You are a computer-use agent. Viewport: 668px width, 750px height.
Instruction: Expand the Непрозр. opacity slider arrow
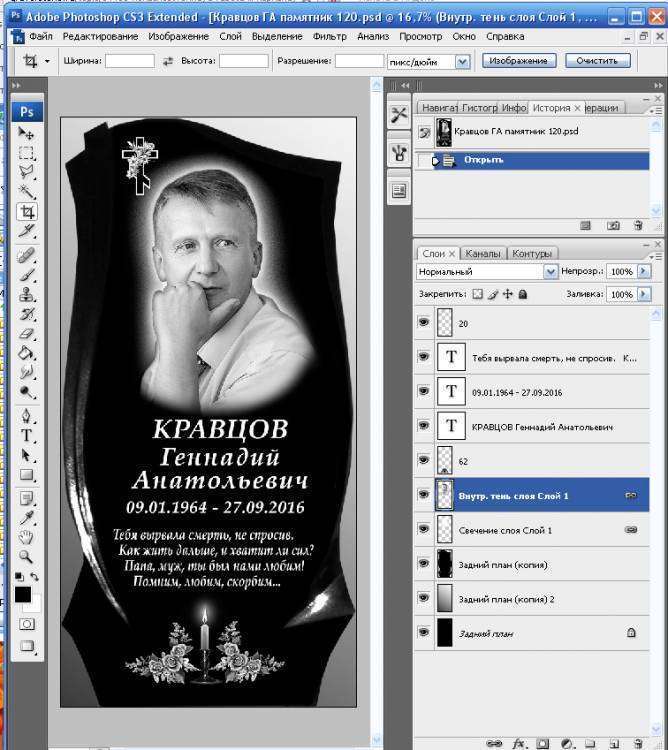pos(643,271)
